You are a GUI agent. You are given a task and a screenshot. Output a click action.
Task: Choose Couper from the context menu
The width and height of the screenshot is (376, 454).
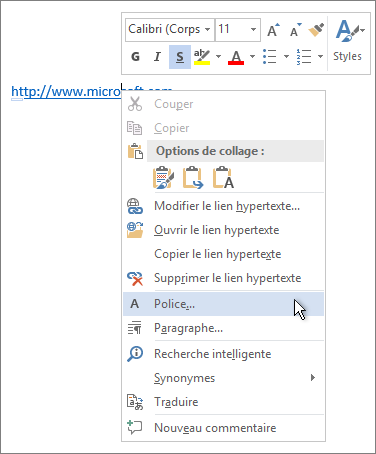(x=223, y=104)
